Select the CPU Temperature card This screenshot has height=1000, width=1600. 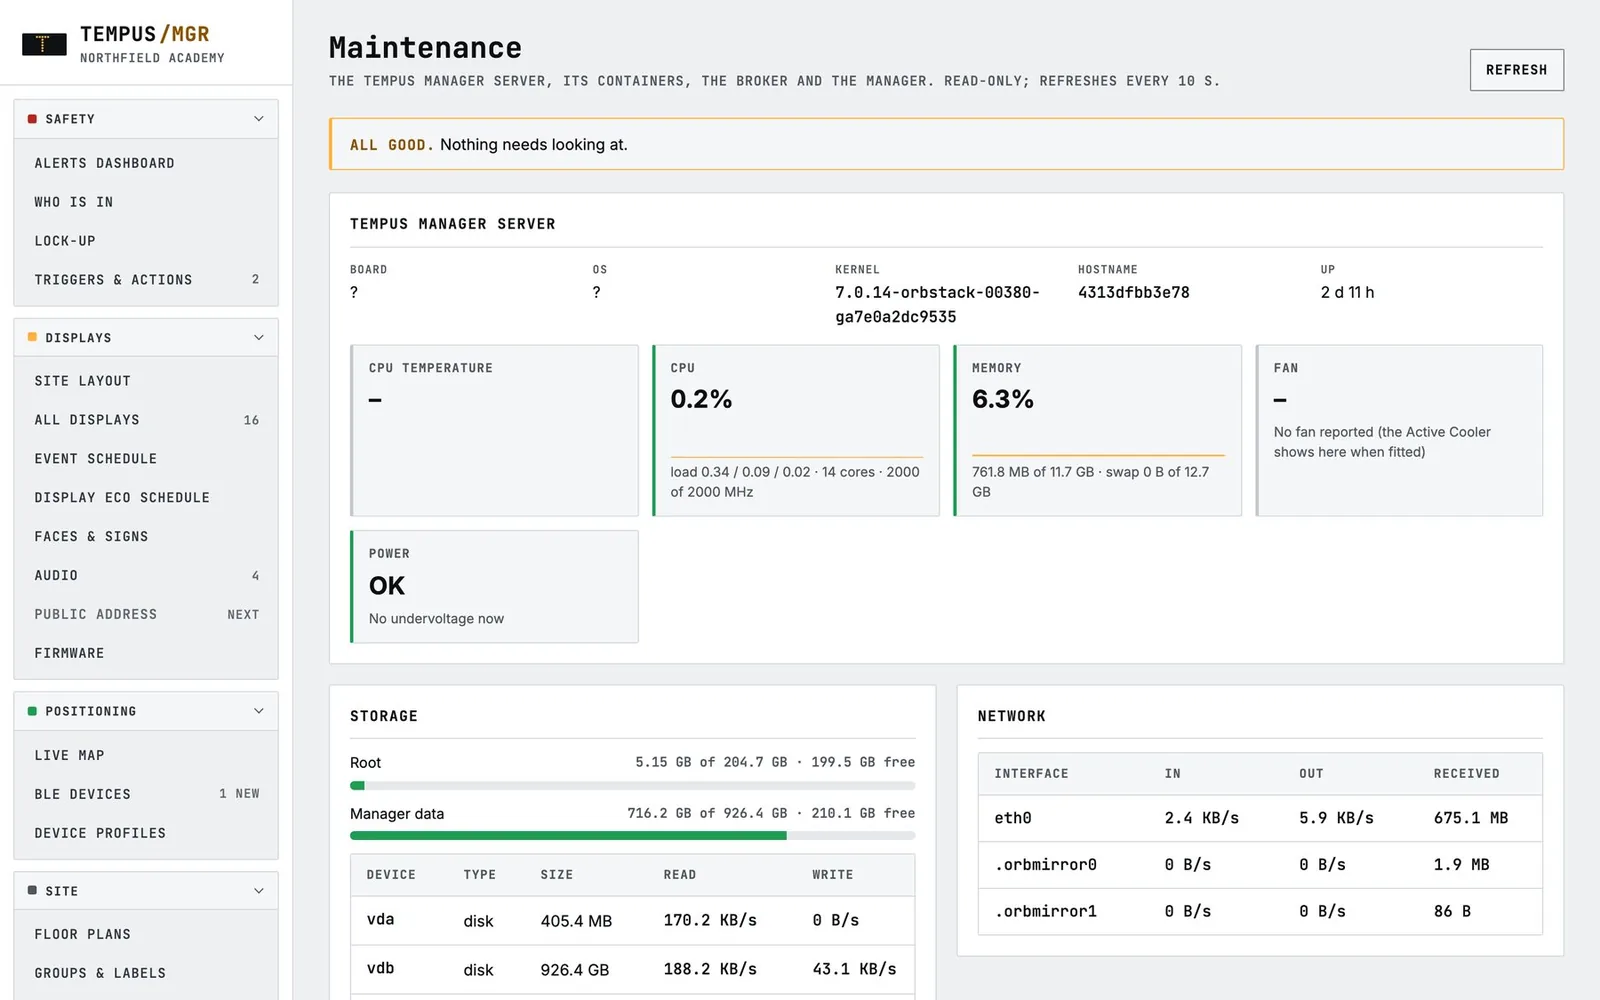[494, 431]
